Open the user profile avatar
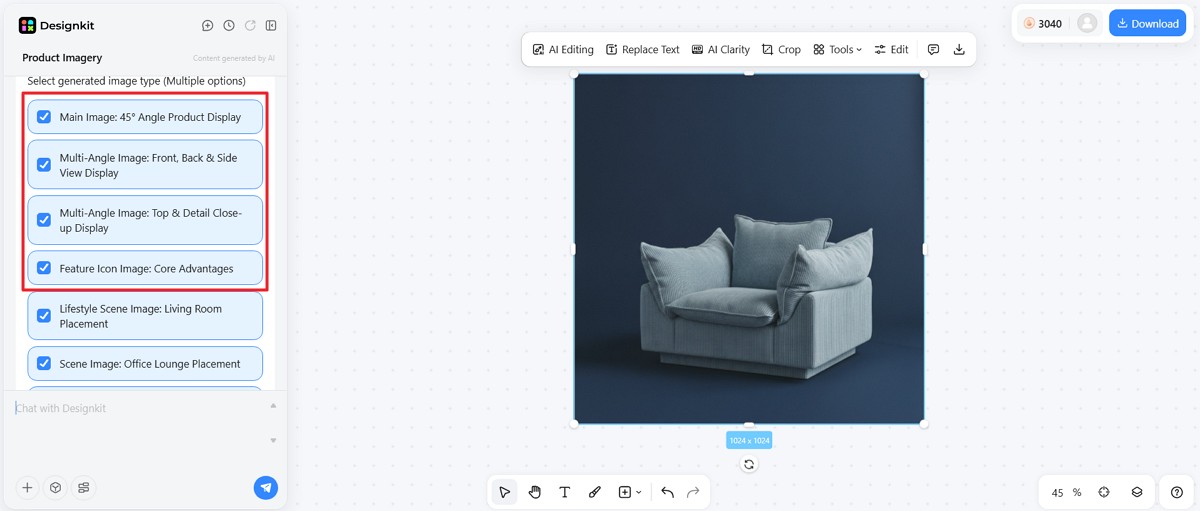1200x511 pixels. point(1087,23)
